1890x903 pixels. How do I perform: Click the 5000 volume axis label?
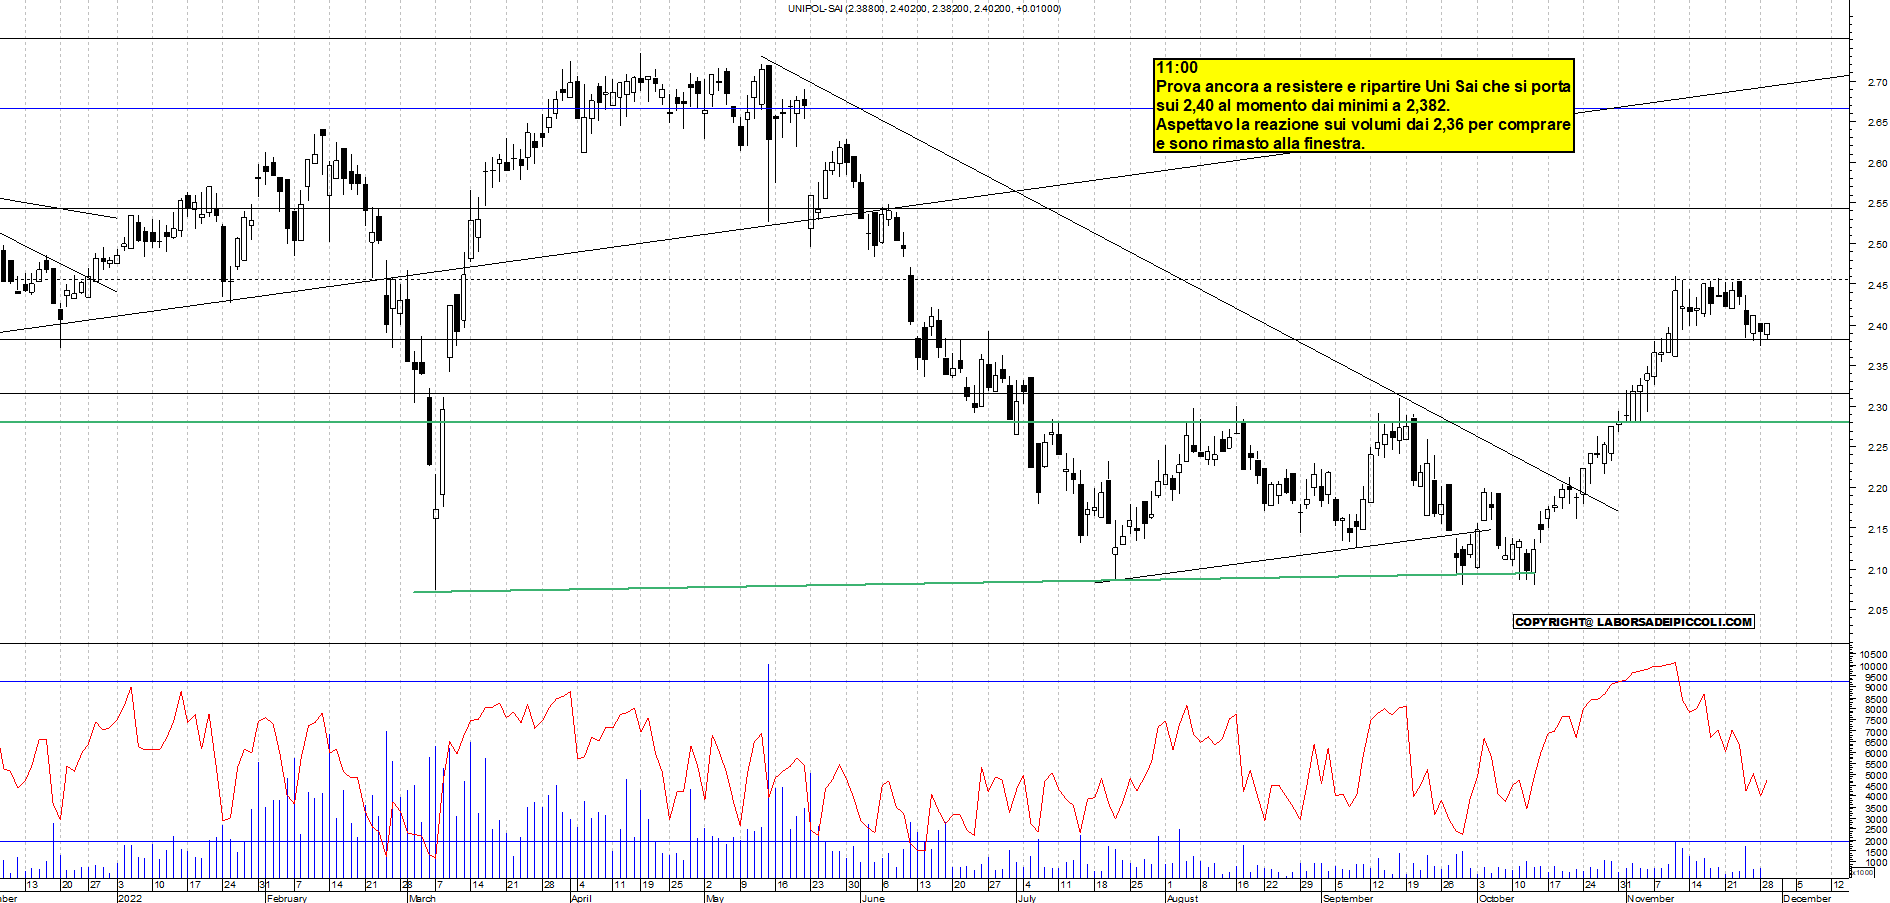tap(1875, 776)
